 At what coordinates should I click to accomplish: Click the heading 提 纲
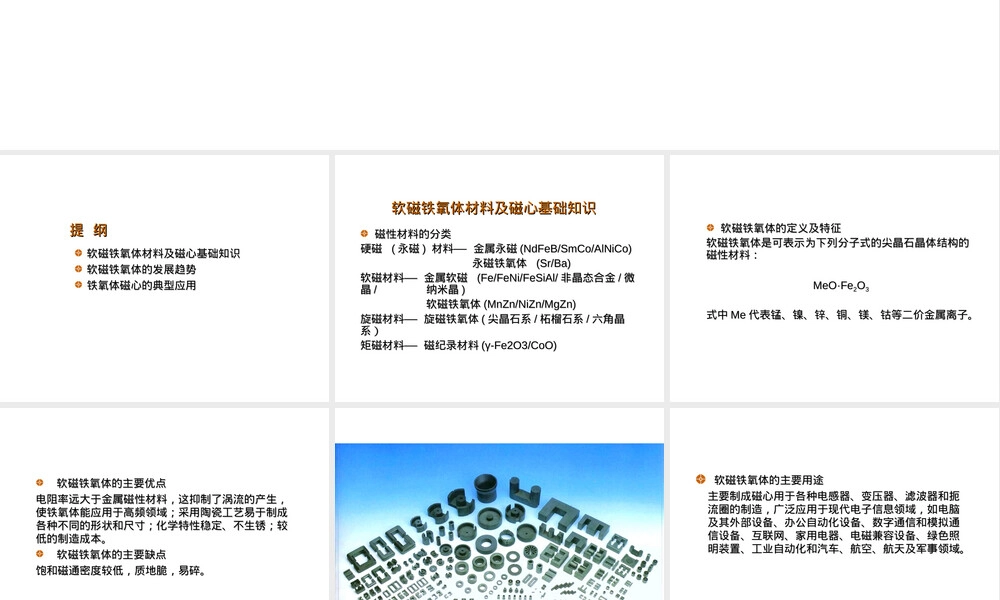[89, 230]
